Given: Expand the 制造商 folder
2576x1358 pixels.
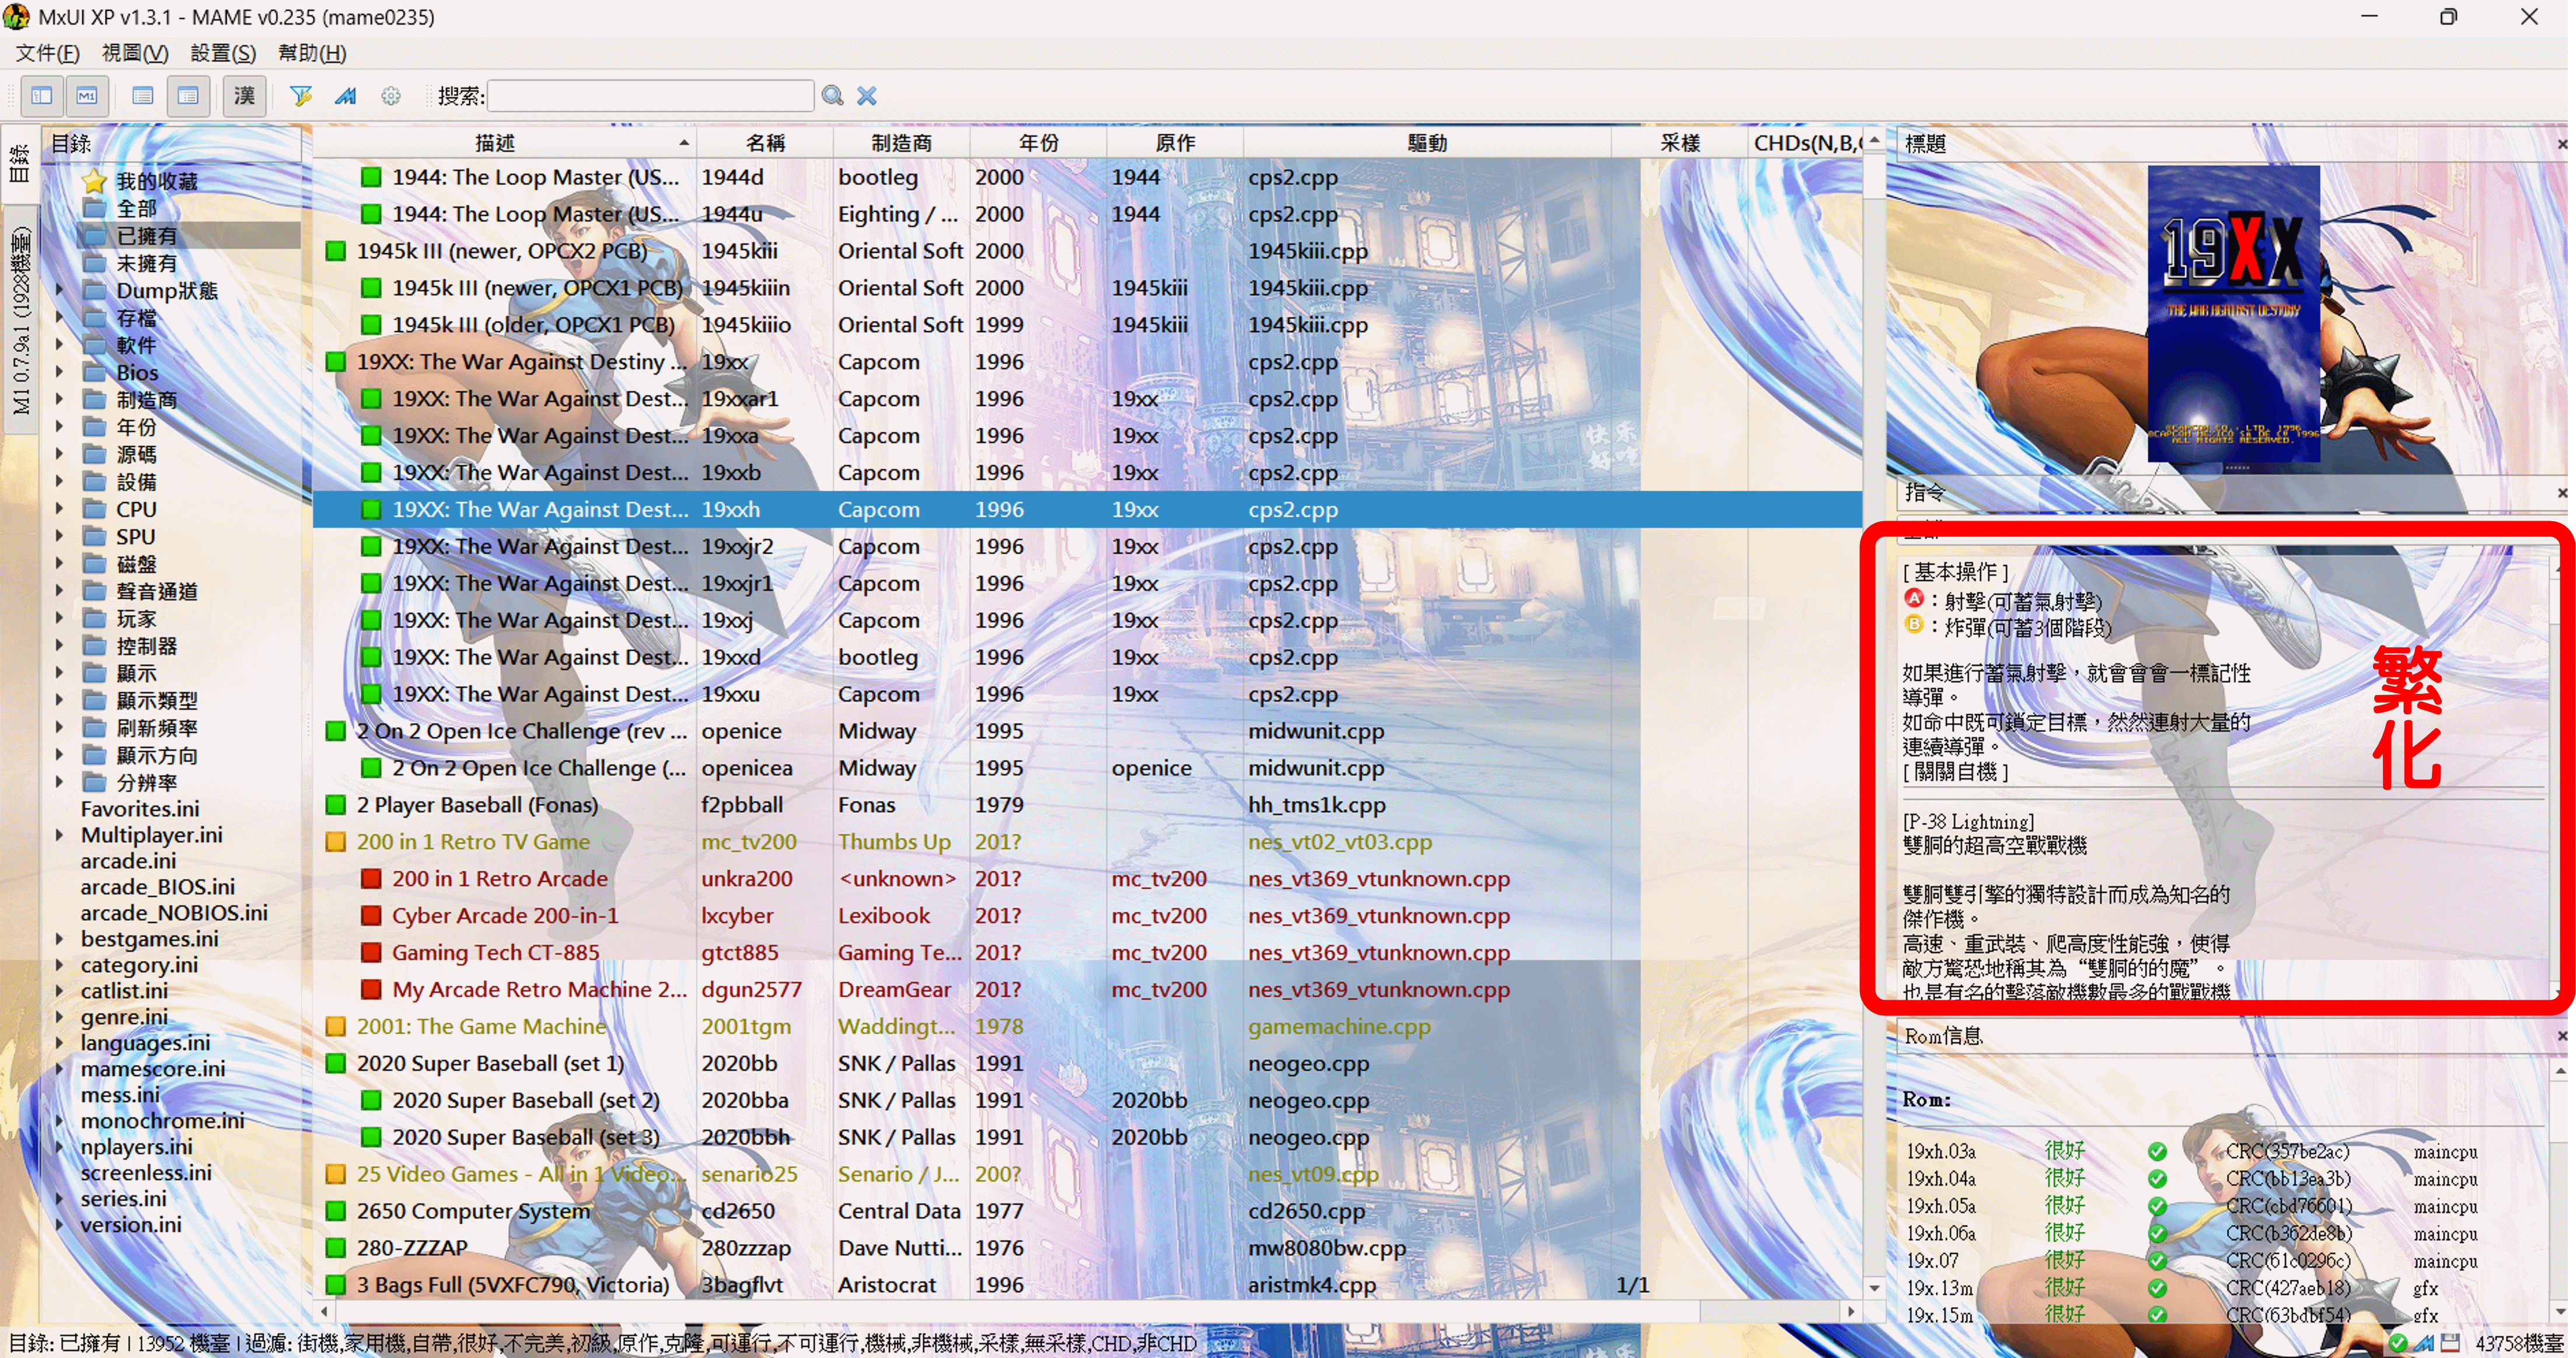Looking at the screenshot, I should (x=59, y=399).
